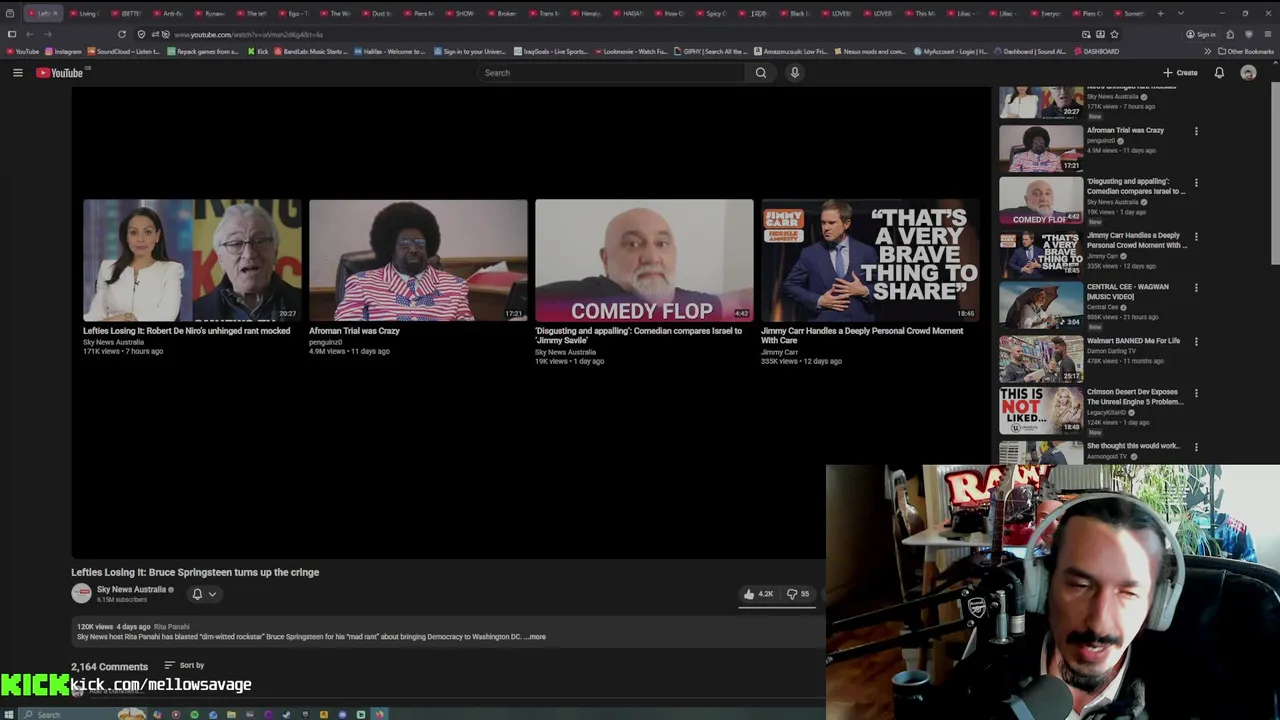1280x720 pixels.
Task: Like the video with thumbs up
Action: [x=759, y=594]
